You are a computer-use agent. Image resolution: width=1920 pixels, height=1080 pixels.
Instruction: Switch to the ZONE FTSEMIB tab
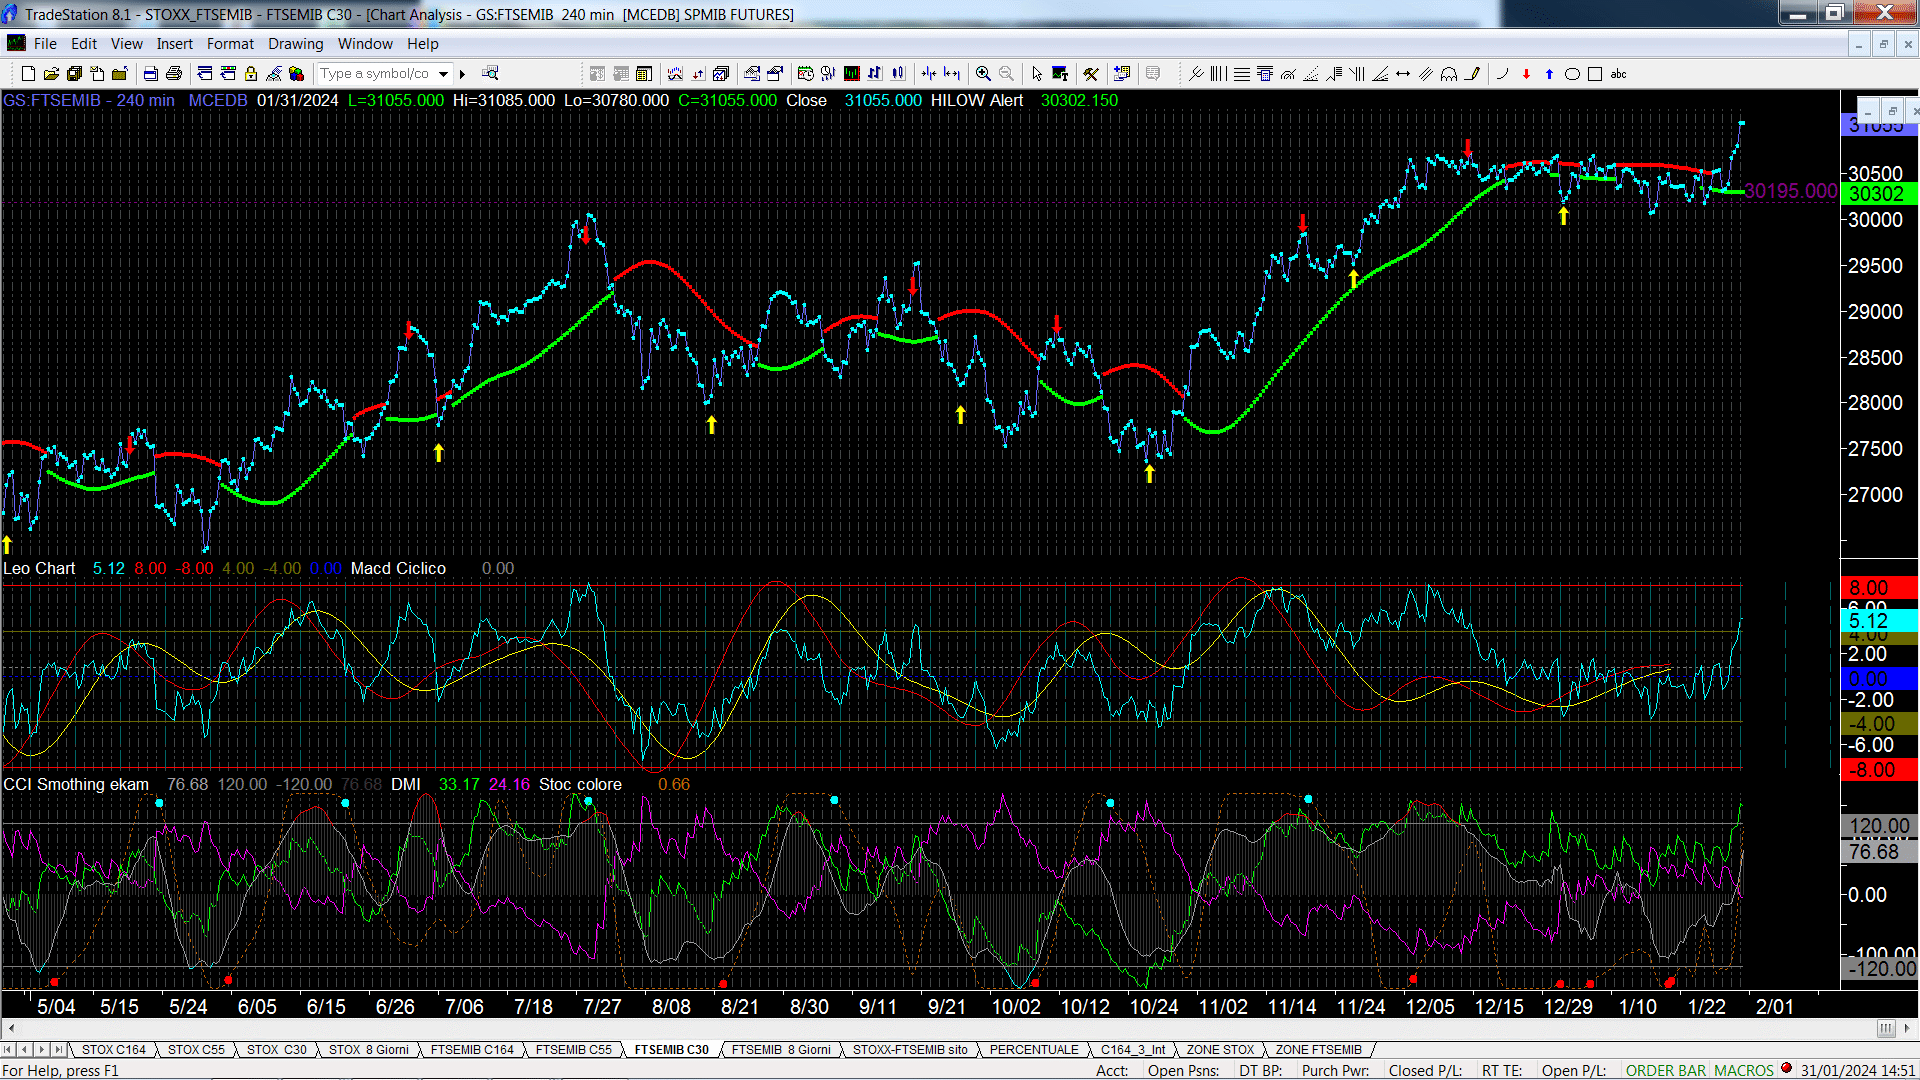(x=1318, y=1050)
